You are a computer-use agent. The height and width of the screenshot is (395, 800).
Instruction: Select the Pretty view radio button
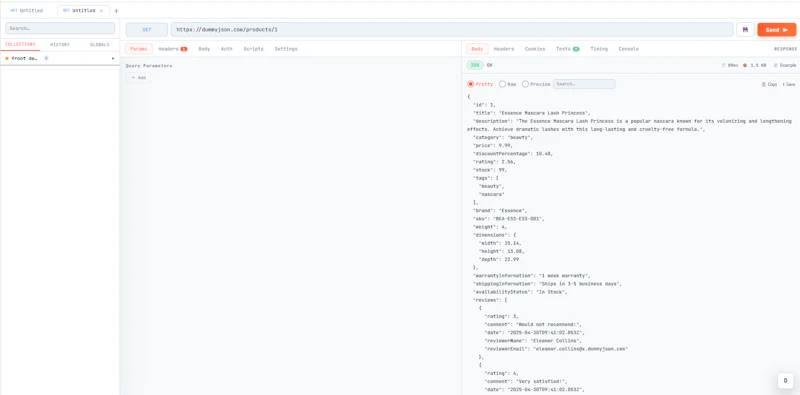470,84
